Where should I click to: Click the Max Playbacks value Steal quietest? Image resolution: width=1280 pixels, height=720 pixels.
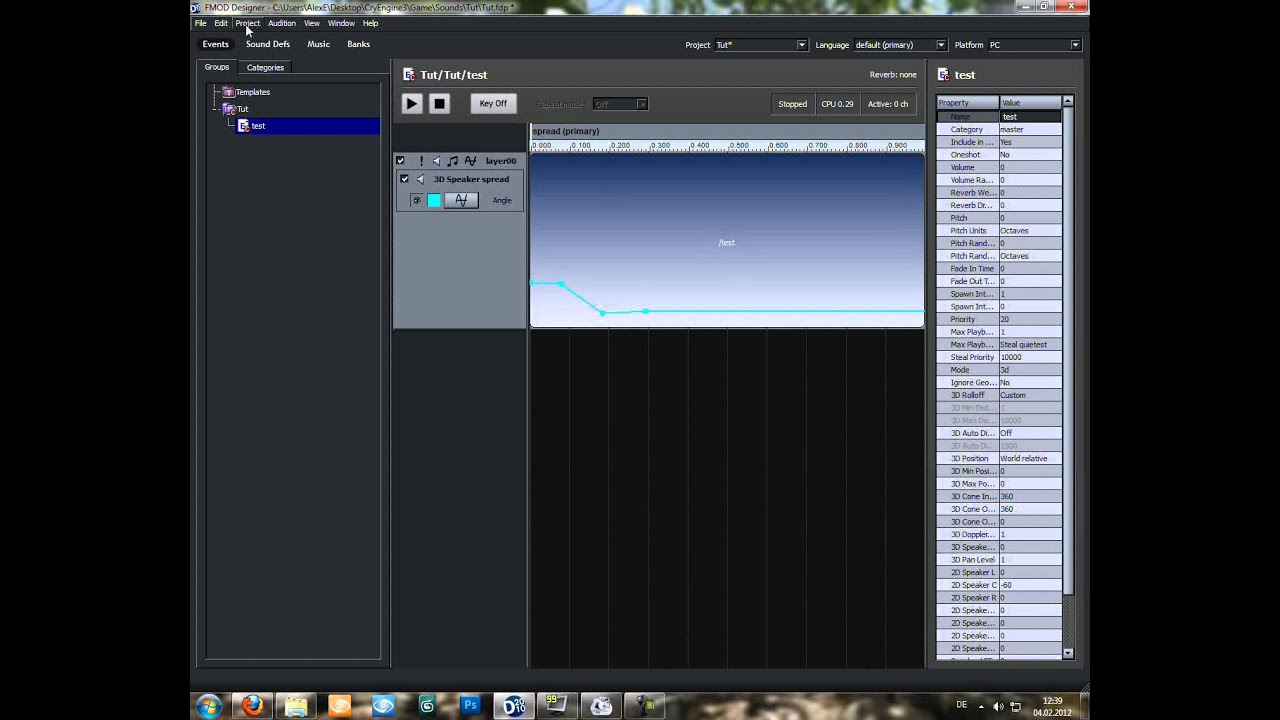pos(1030,344)
